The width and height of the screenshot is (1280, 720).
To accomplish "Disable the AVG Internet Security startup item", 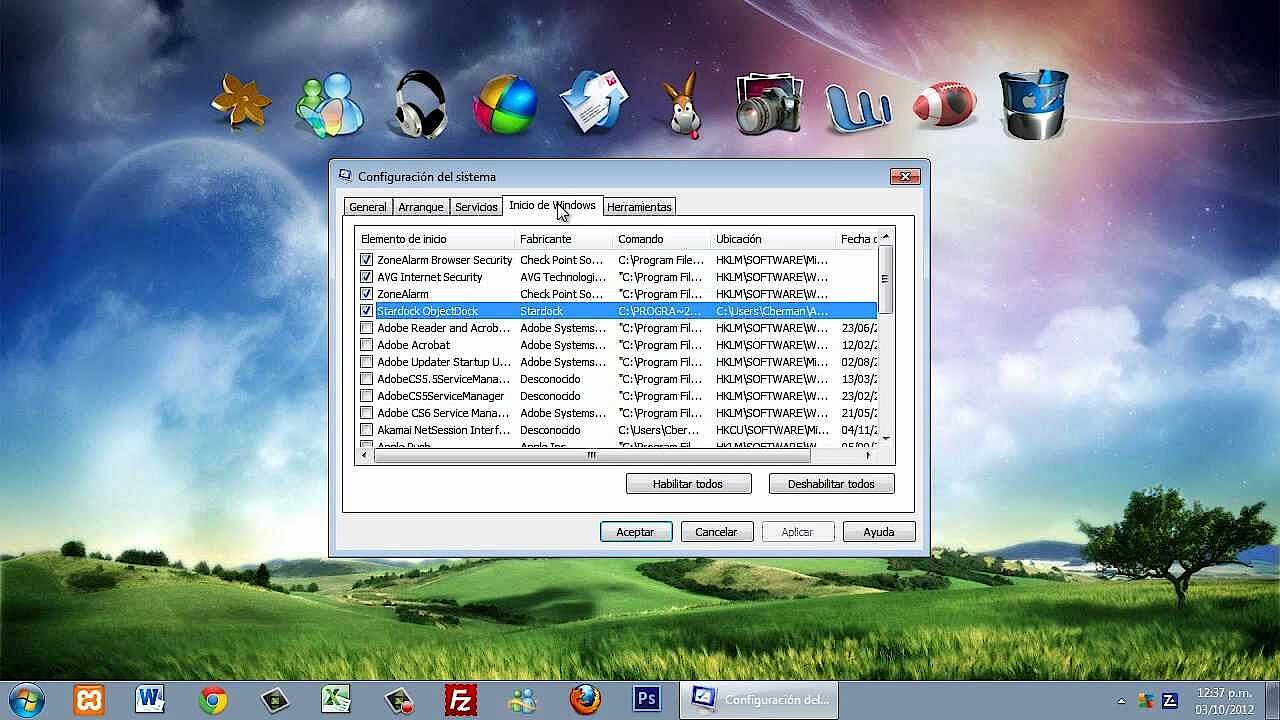I will [366, 277].
